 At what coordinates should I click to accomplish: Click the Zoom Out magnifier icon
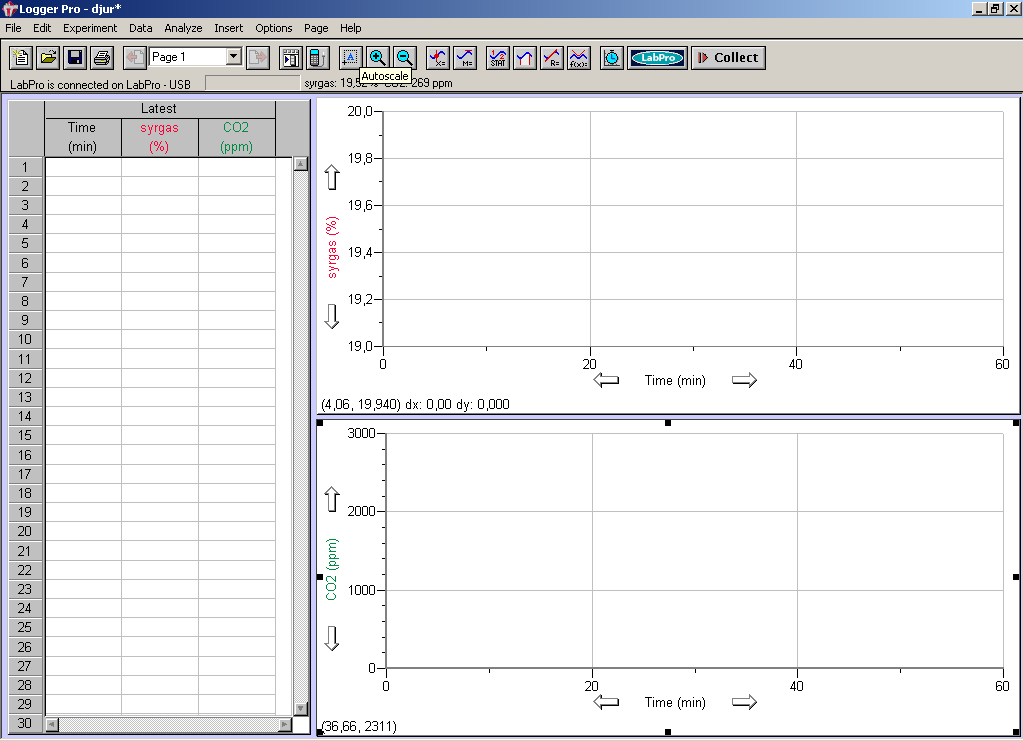point(405,57)
